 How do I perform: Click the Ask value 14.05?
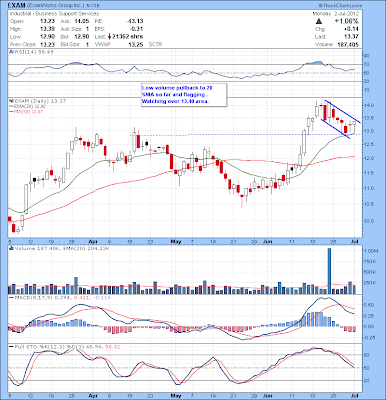click(x=82, y=21)
